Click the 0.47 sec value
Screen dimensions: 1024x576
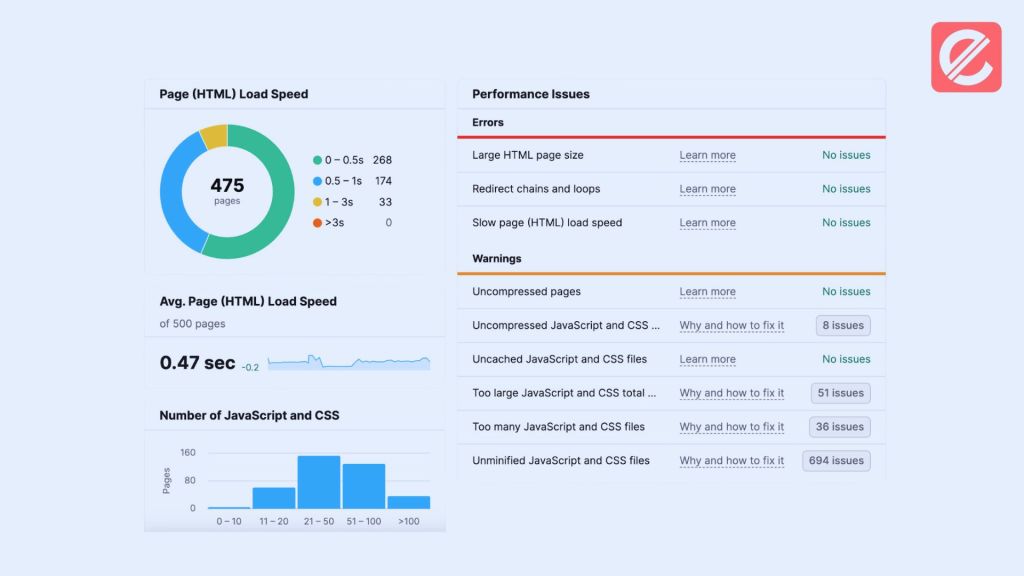pyautogui.click(x=197, y=362)
